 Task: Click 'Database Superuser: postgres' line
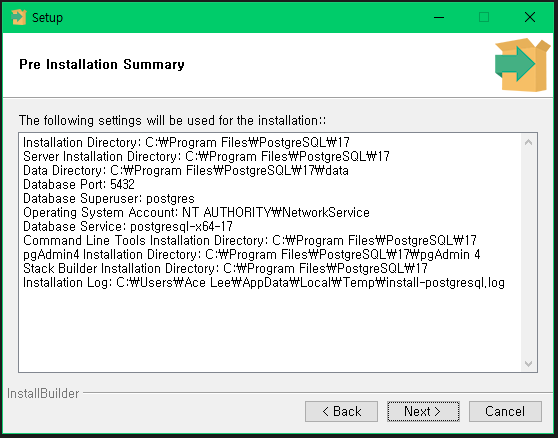(x=109, y=199)
